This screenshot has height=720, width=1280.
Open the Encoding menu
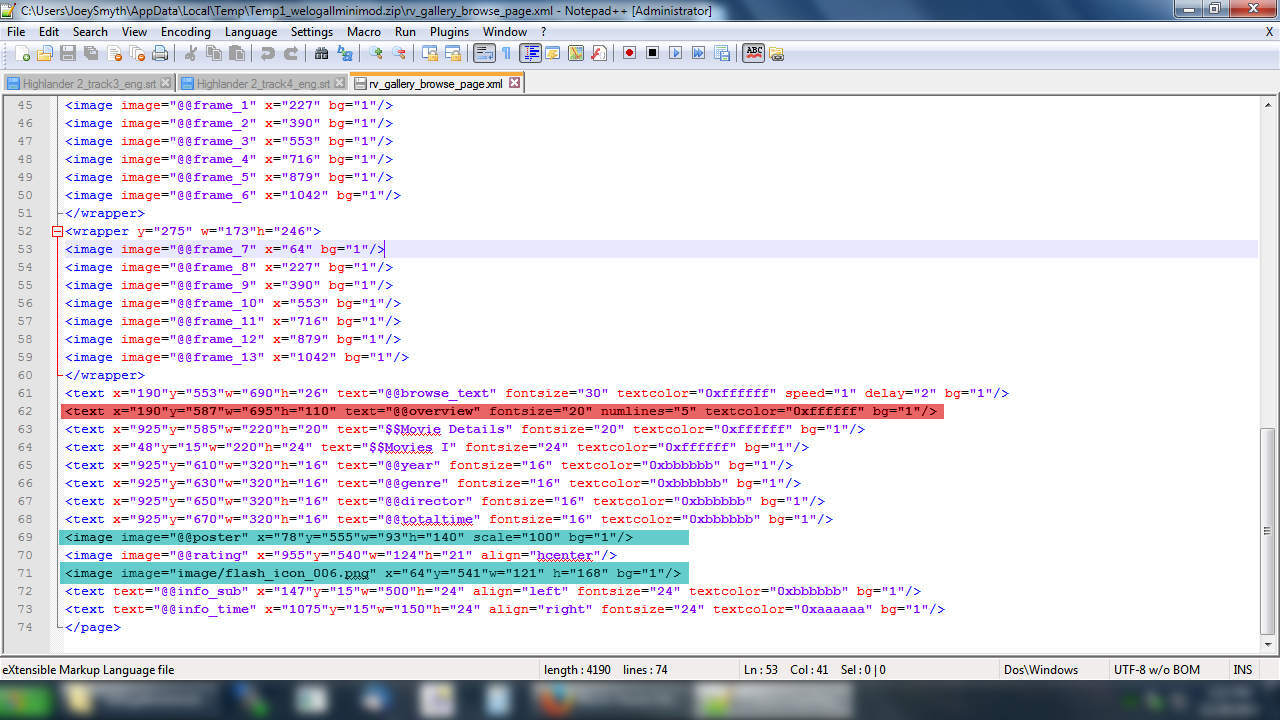point(185,32)
